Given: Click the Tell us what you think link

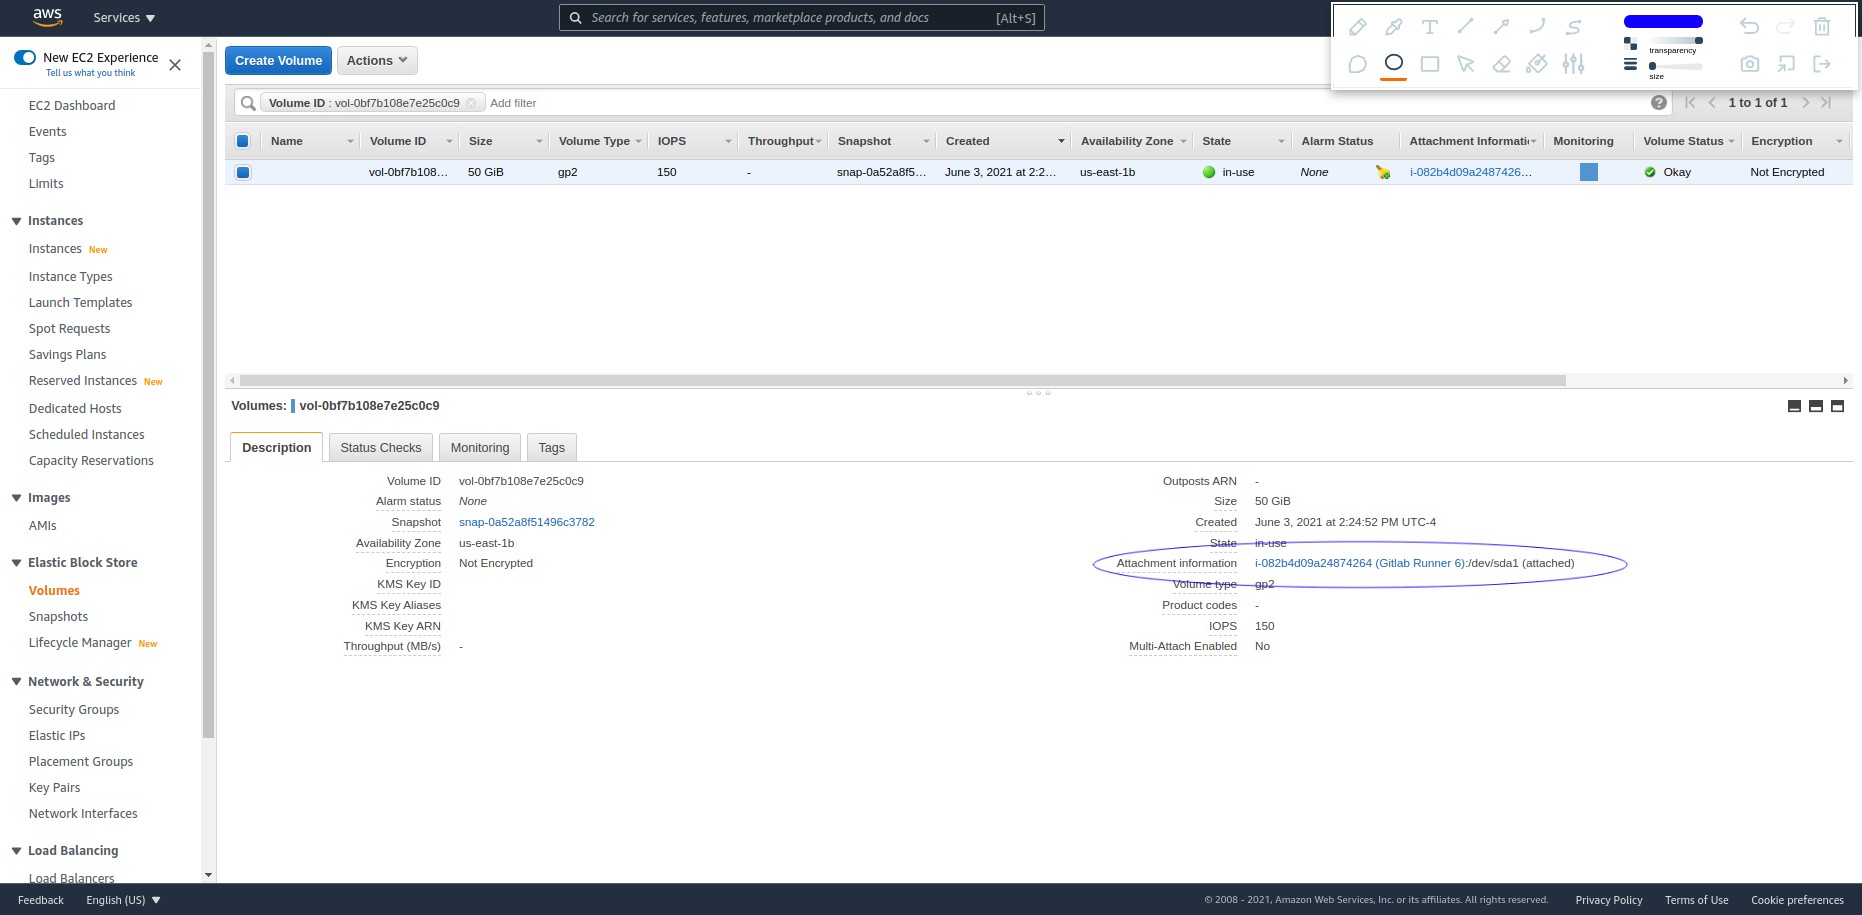Looking at the screenshot, I should [x=90, y=73].
